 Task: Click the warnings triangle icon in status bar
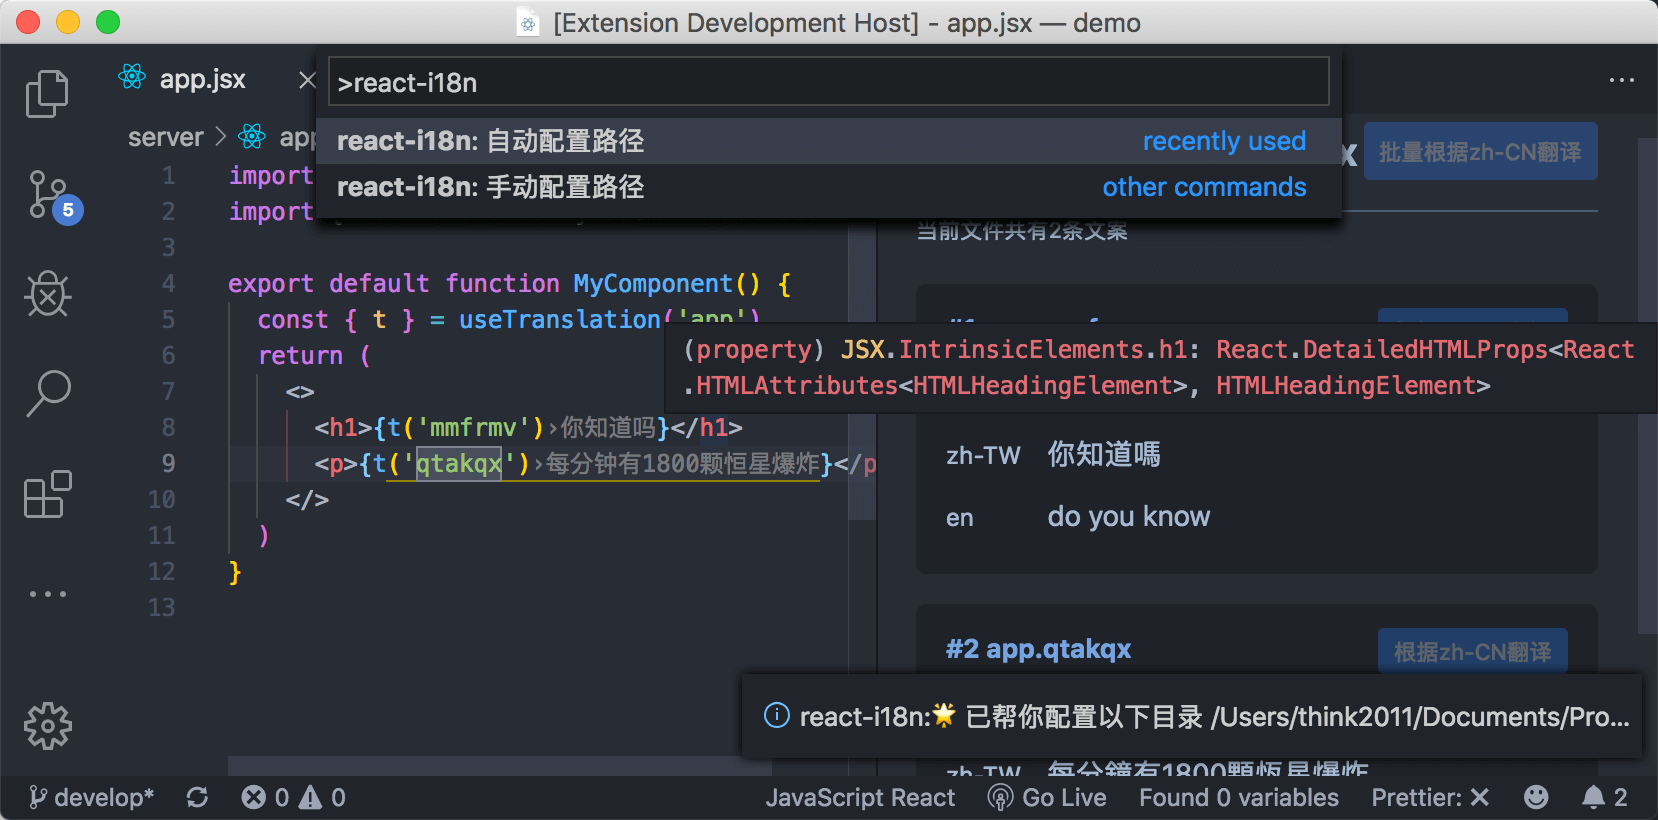coord(310,797)
